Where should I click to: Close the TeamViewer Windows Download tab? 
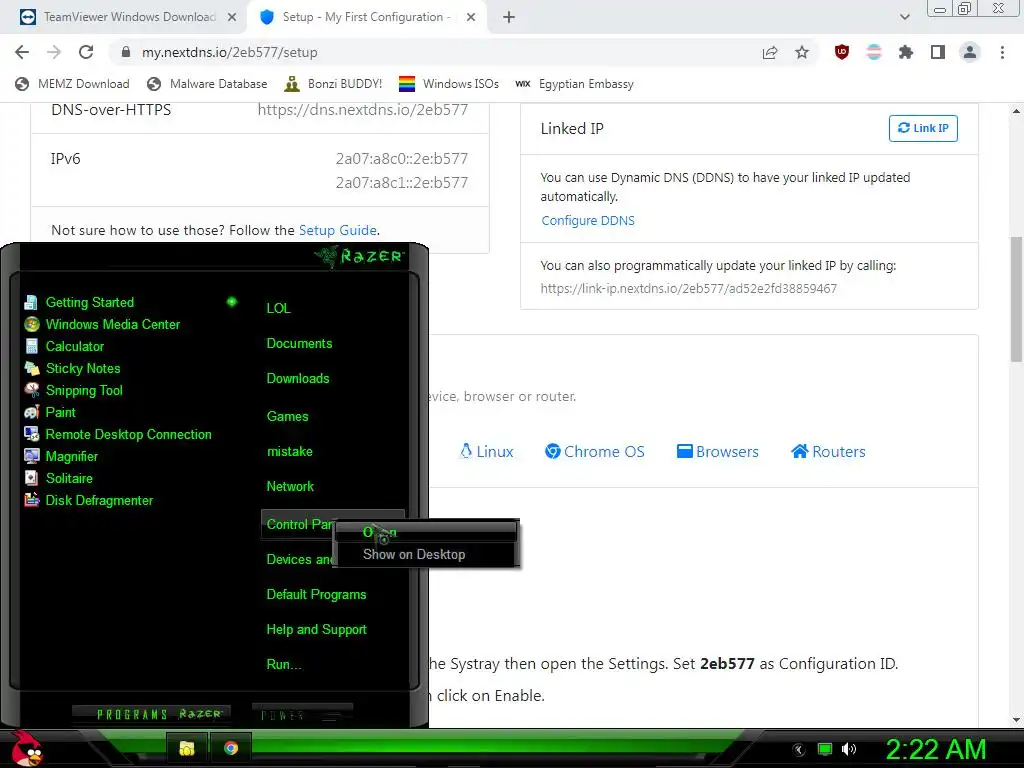click(231, 17)
